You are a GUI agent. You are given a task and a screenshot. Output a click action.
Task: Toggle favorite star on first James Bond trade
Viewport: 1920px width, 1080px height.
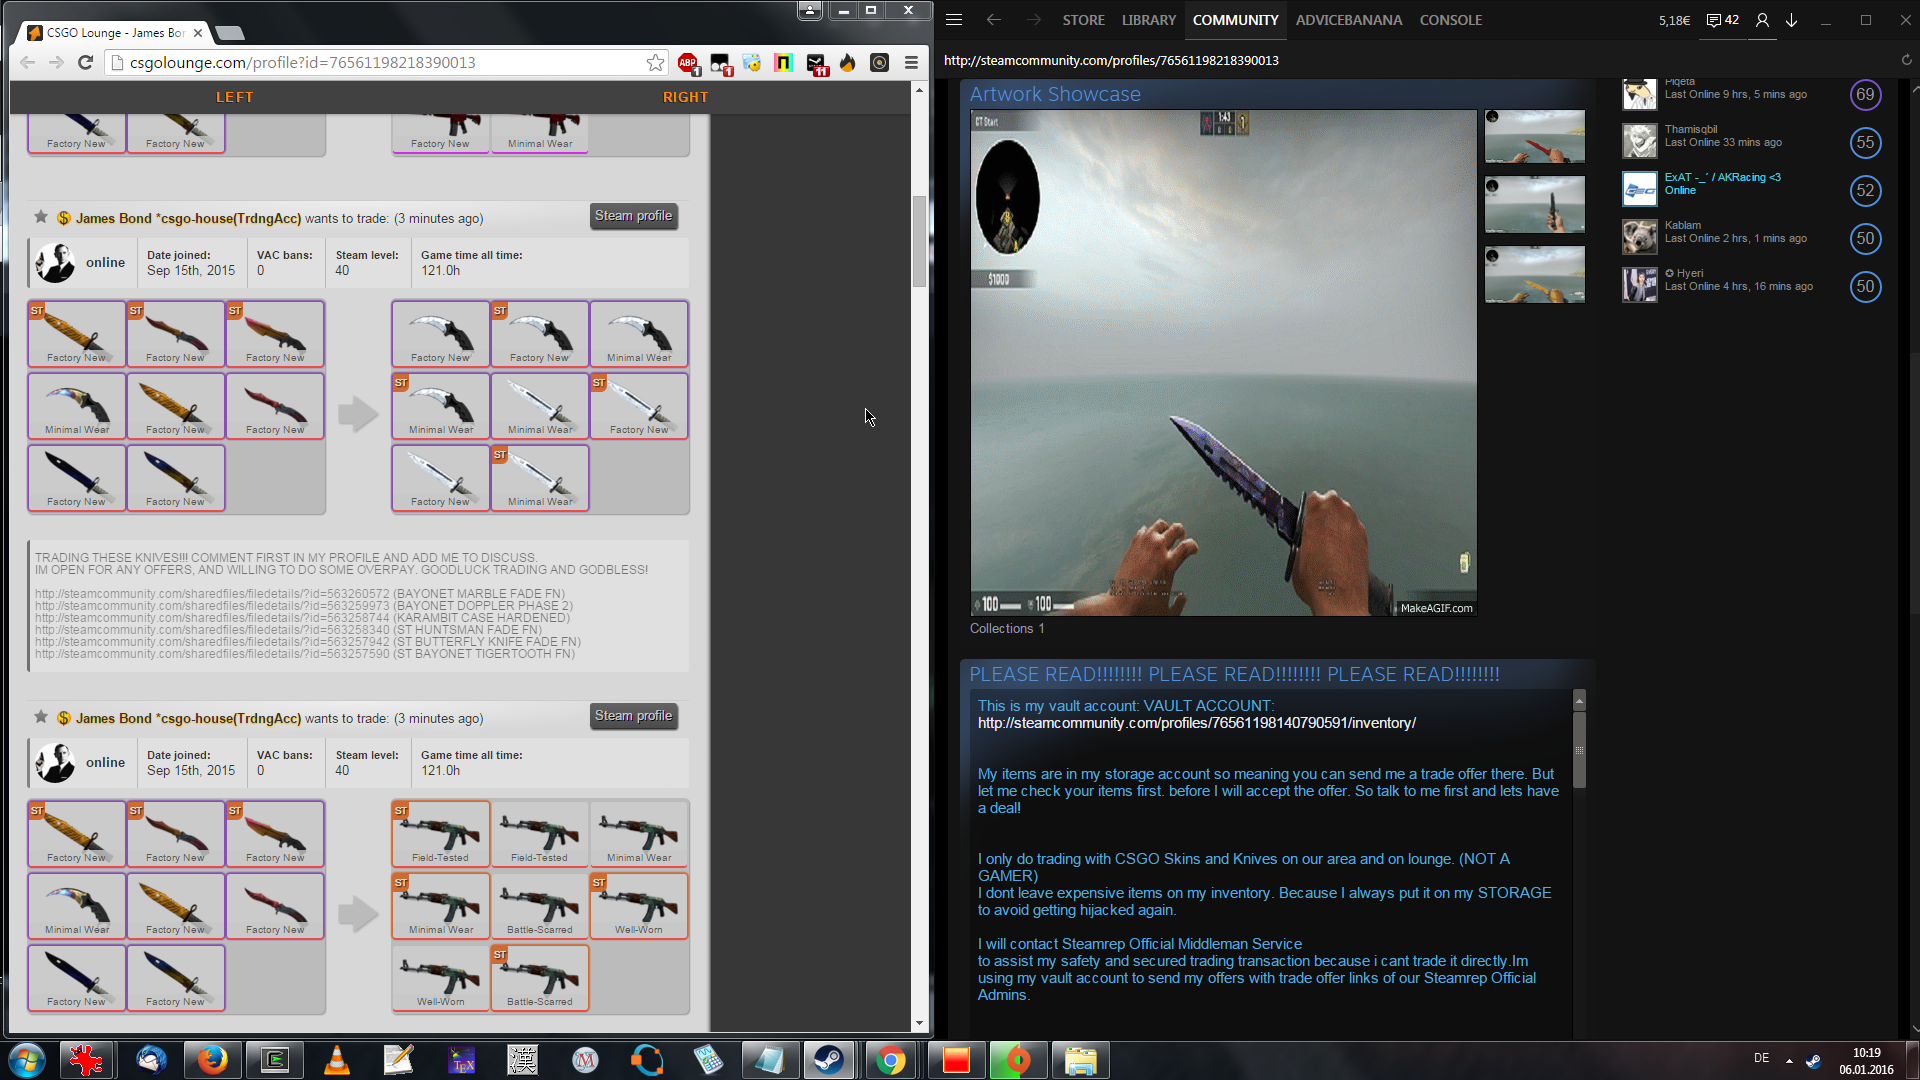click(41, 217)
